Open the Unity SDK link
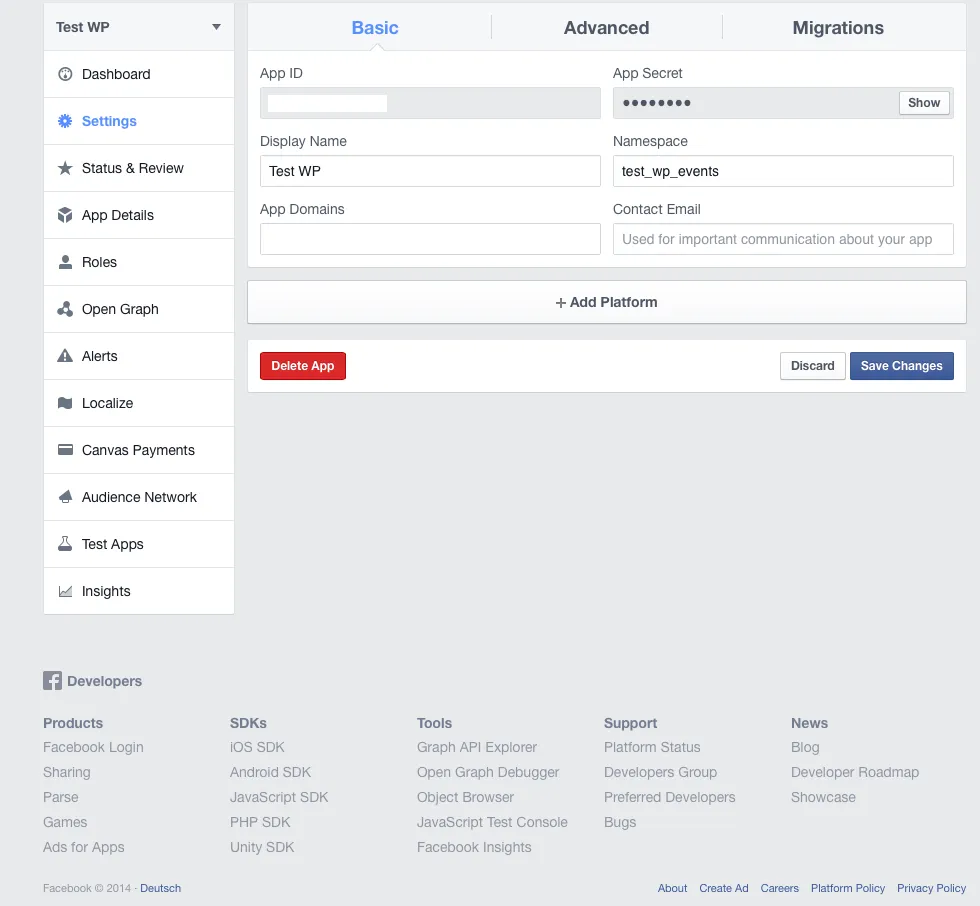980x906 pixels. click(262, 847)
